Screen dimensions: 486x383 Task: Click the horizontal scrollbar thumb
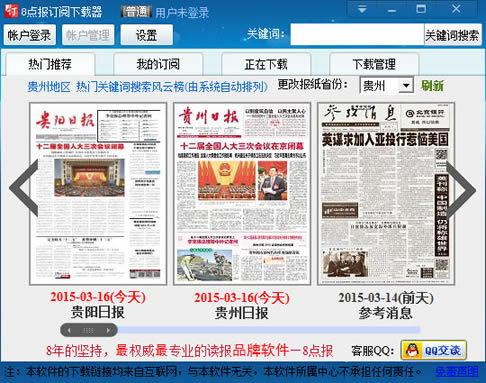click(89, 330)
